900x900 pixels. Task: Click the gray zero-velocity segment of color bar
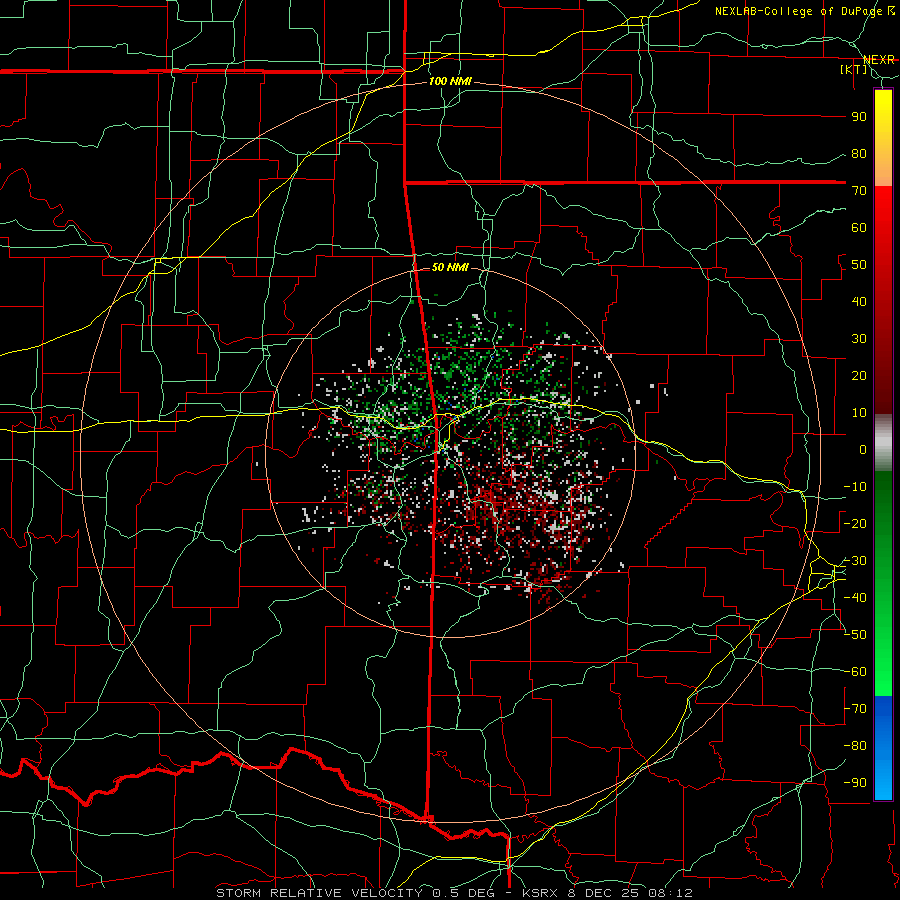coord(883,443)
